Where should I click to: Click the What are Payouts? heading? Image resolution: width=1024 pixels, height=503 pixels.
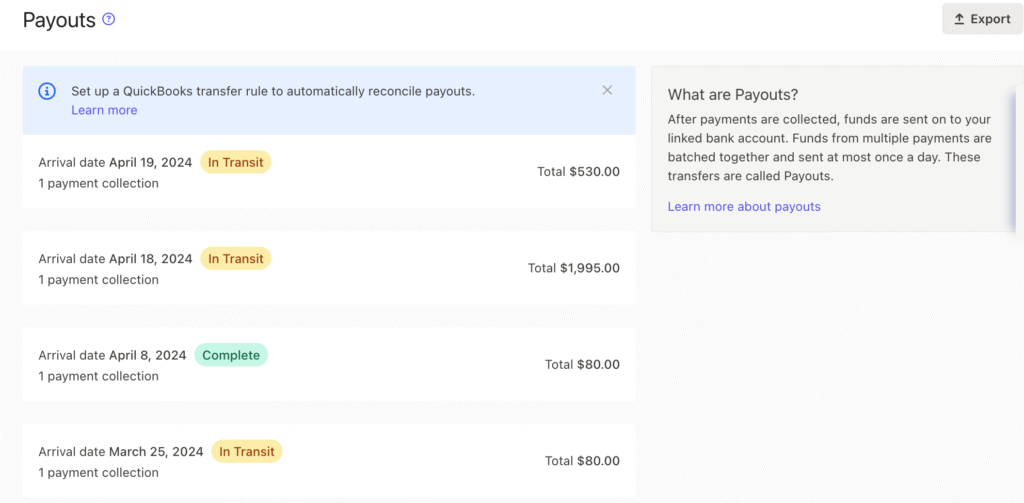tap(732, 95)
